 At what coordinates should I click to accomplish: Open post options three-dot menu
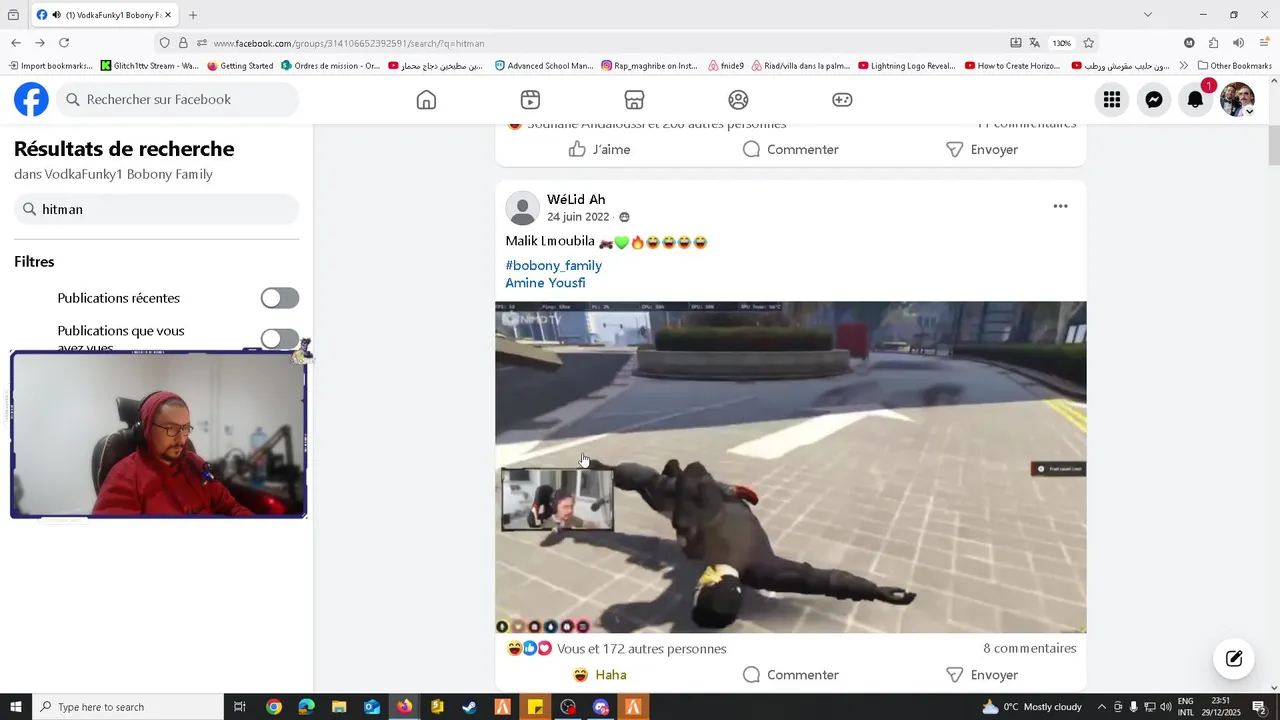coord(1060,206)
